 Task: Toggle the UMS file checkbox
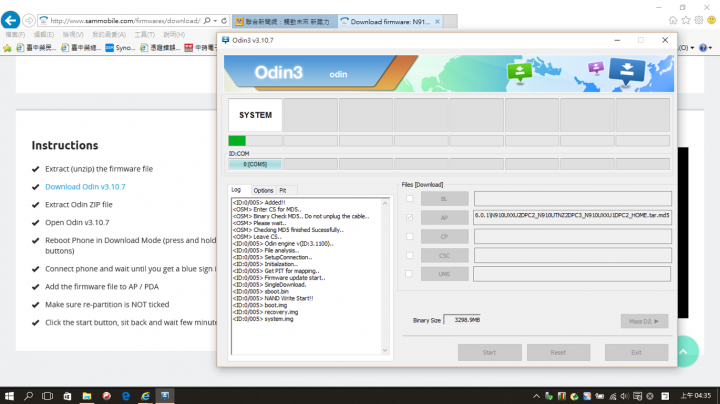(x=409, y=274)
